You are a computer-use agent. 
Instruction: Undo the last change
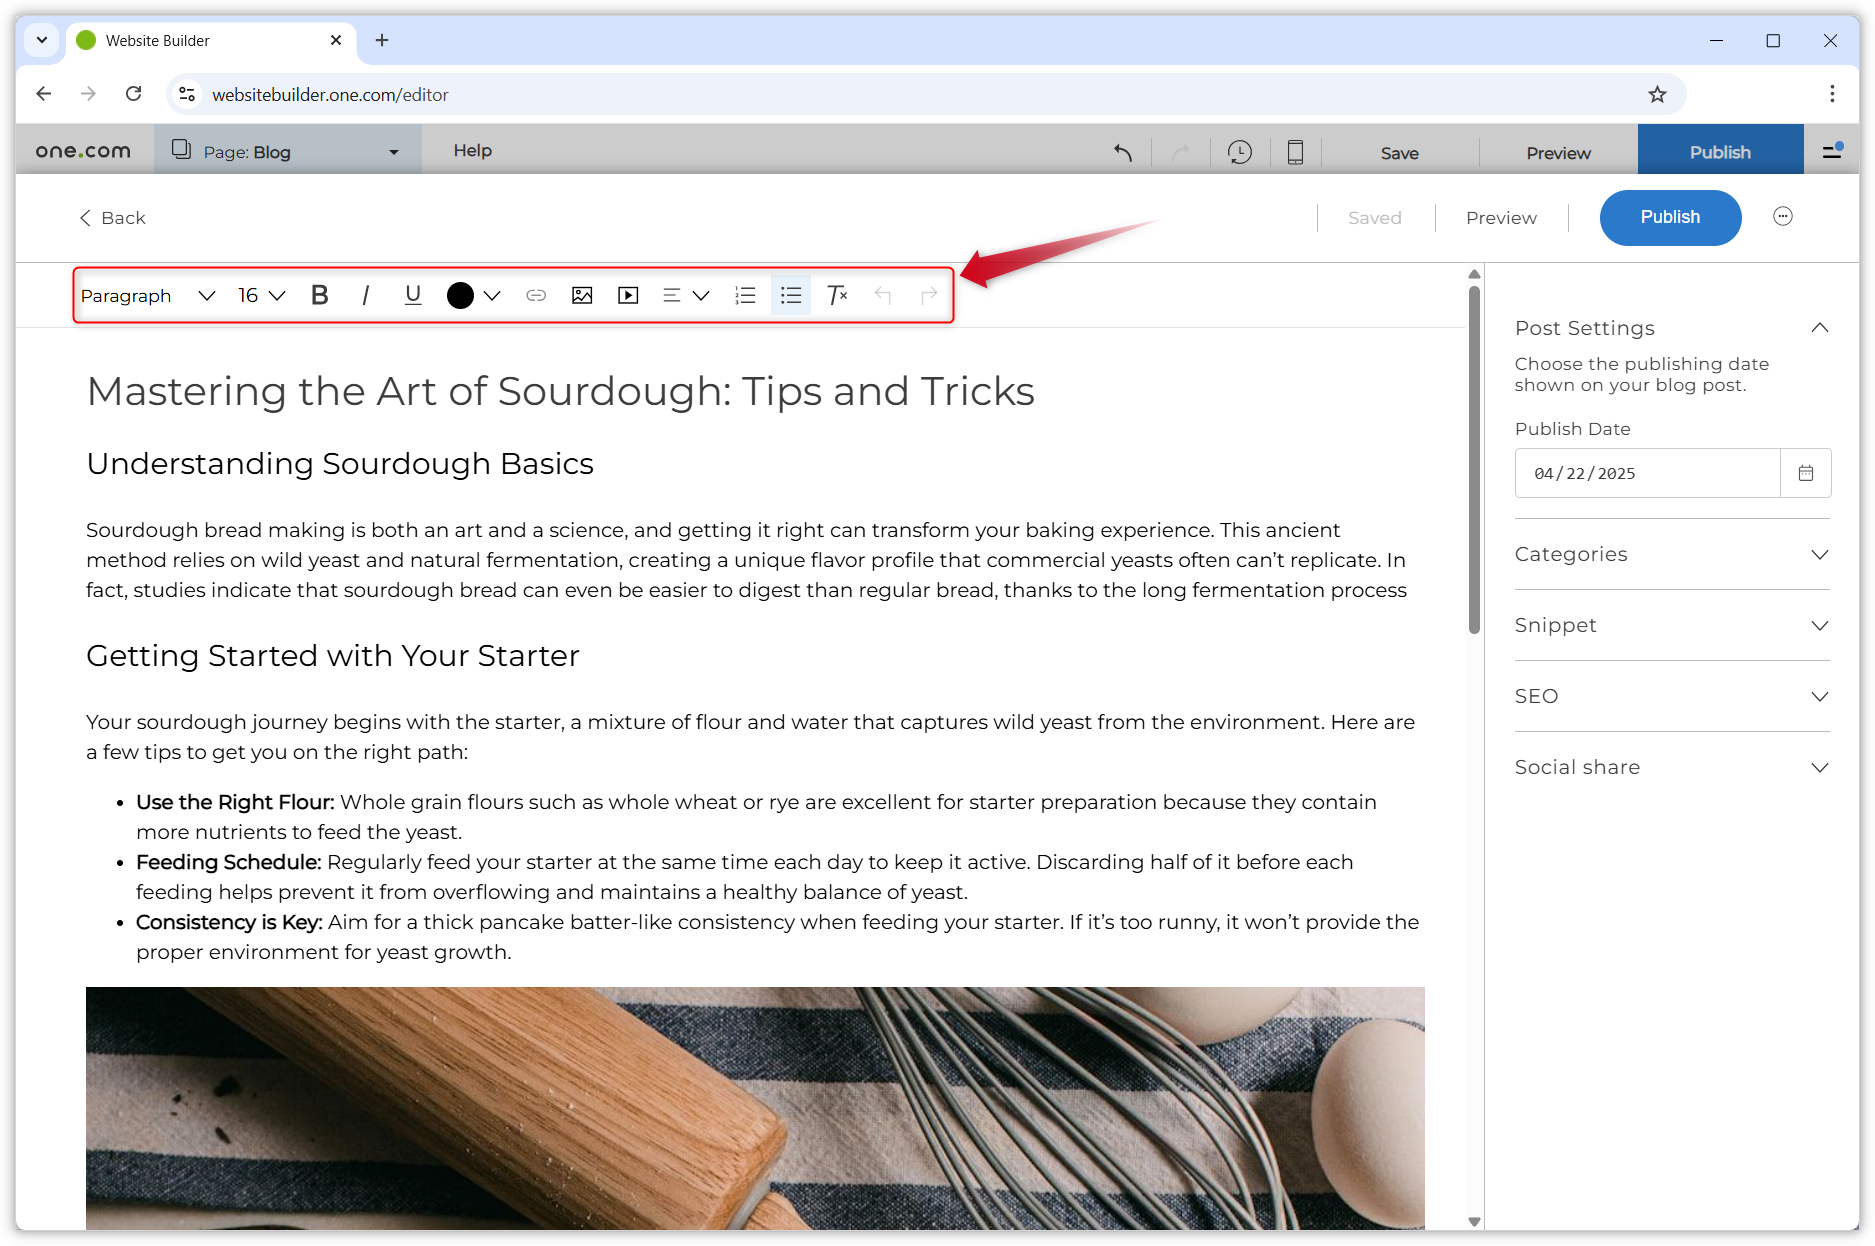pos(882,295)
